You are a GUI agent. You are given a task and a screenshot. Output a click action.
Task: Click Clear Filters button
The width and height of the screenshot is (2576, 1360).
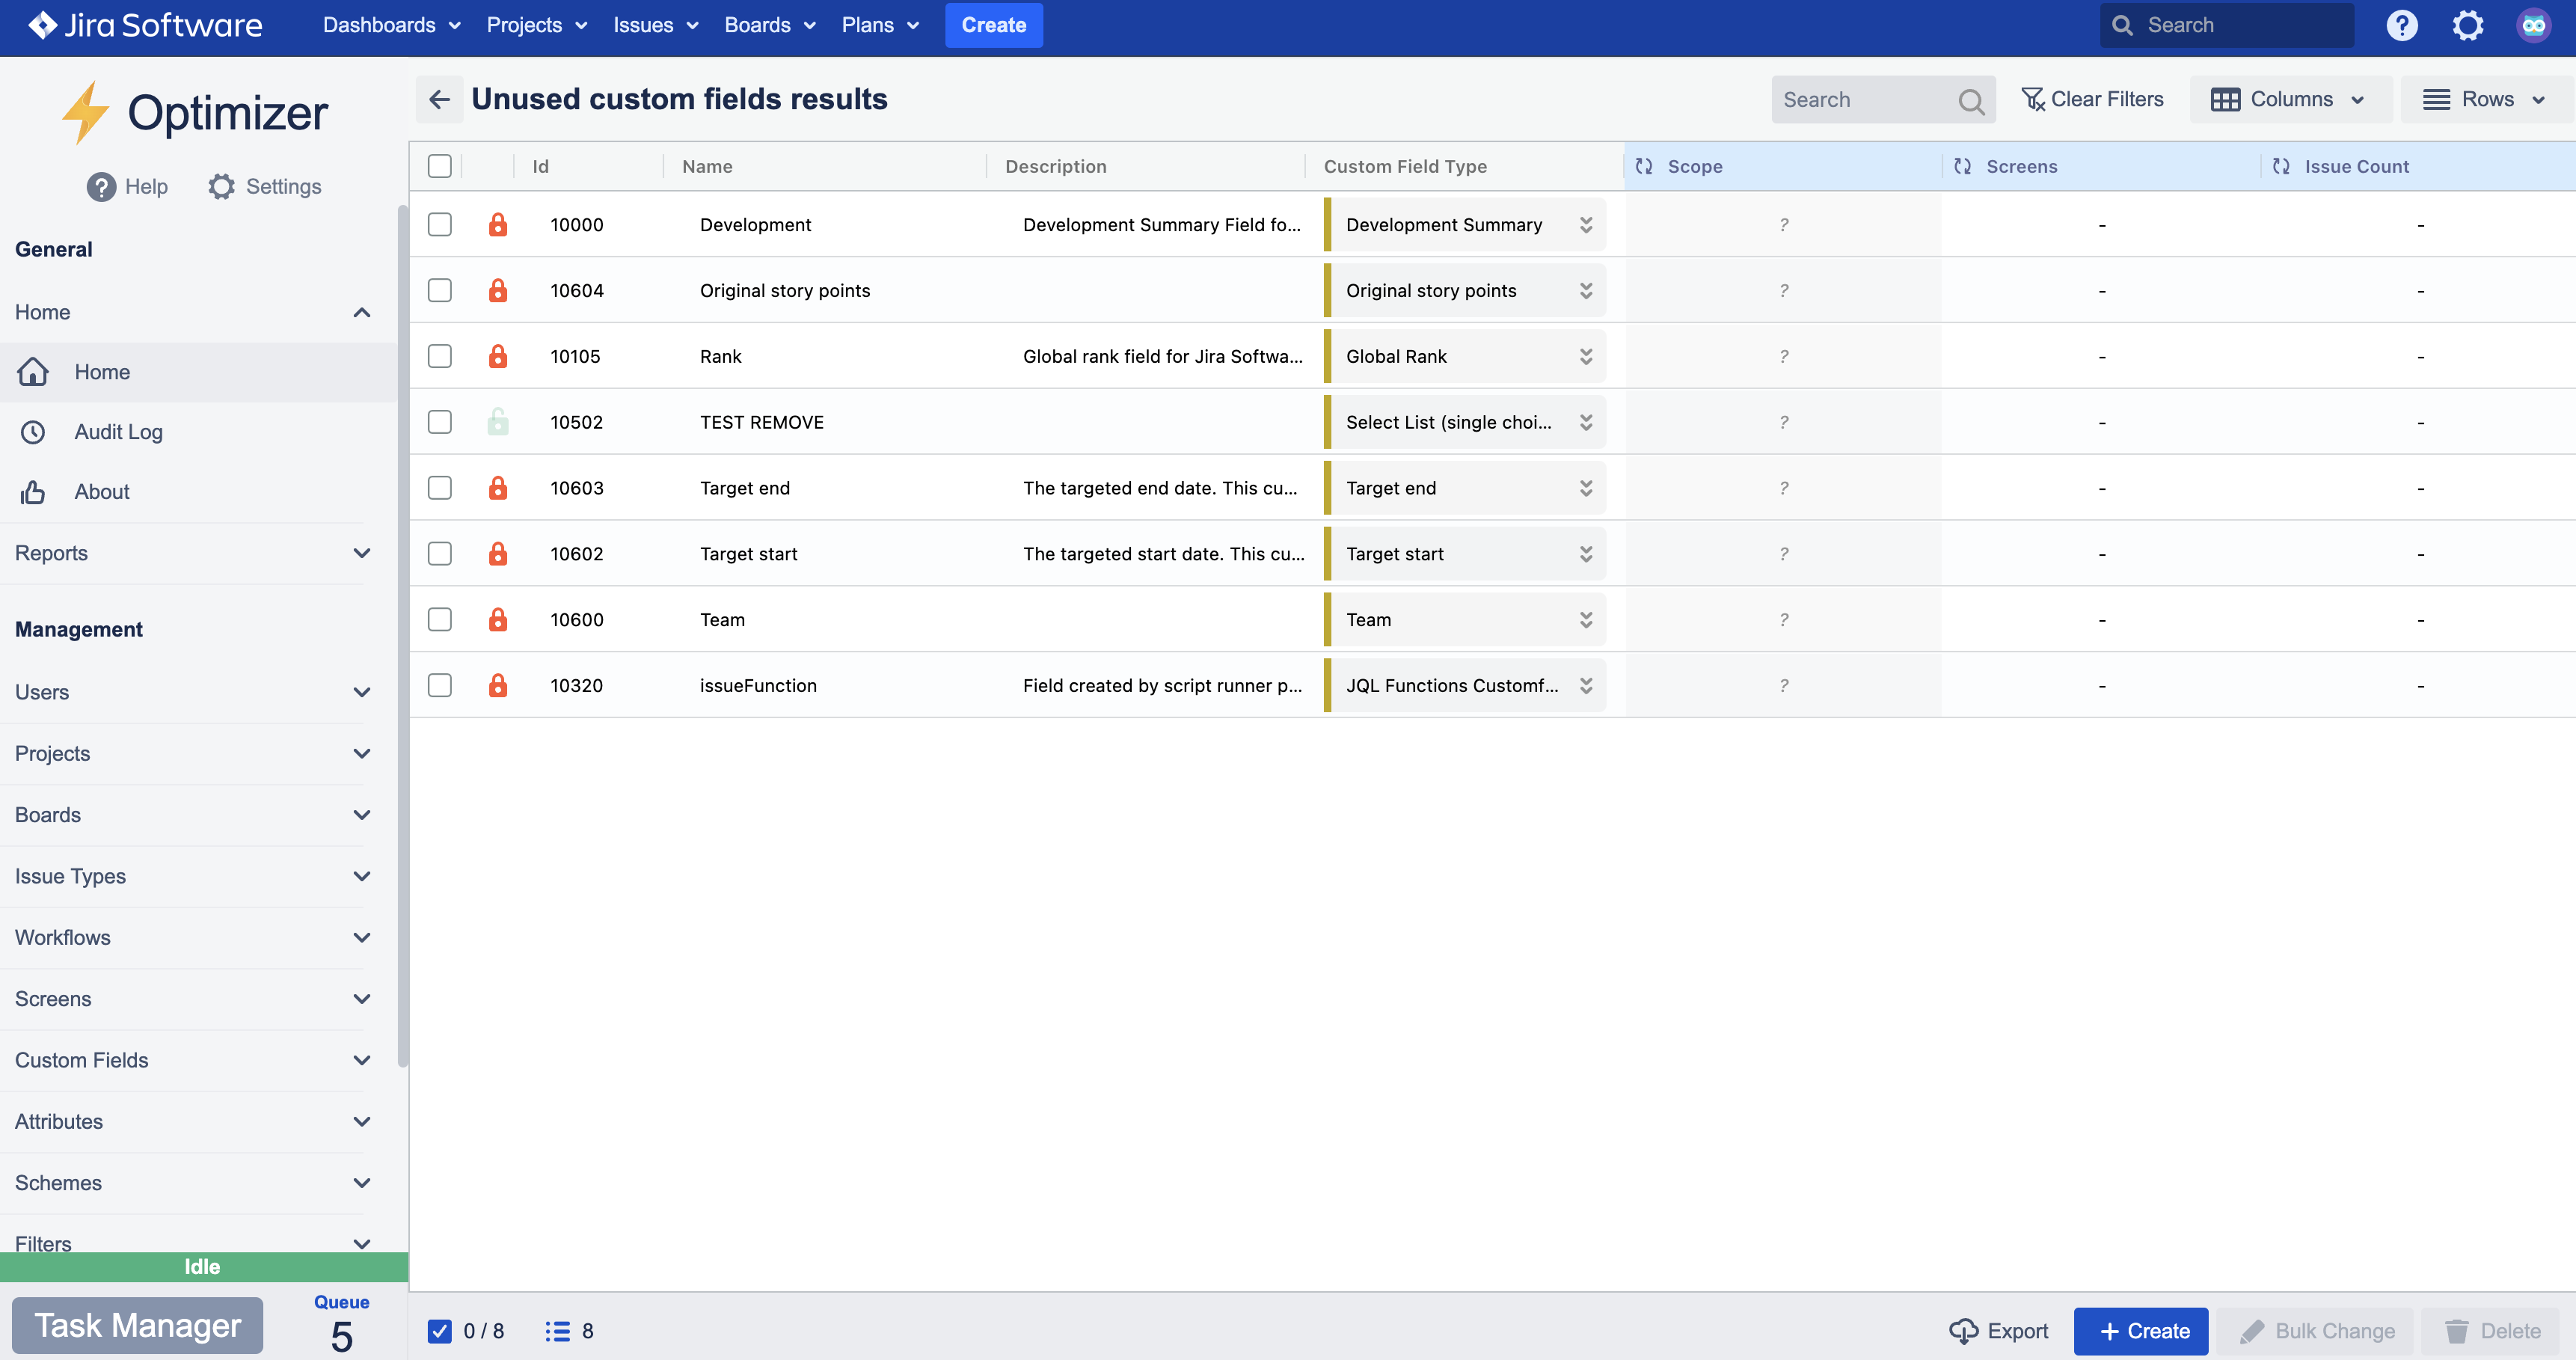(2092, 99)
